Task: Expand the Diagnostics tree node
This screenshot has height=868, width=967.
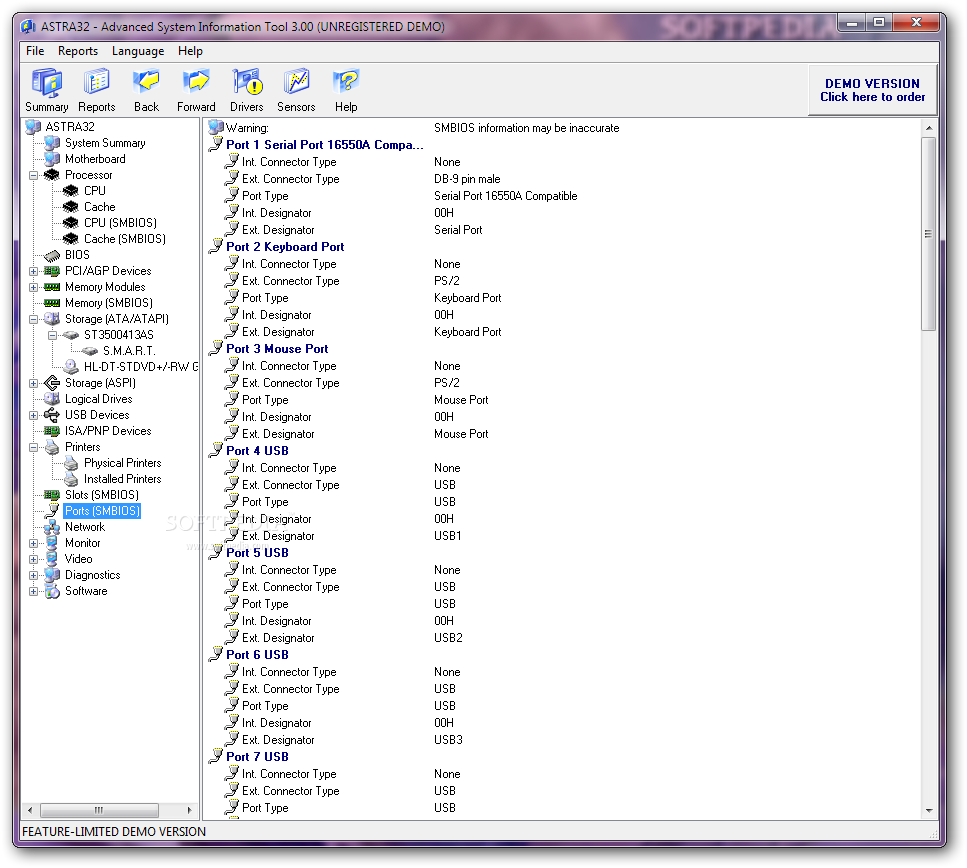Action: [33, 575]
